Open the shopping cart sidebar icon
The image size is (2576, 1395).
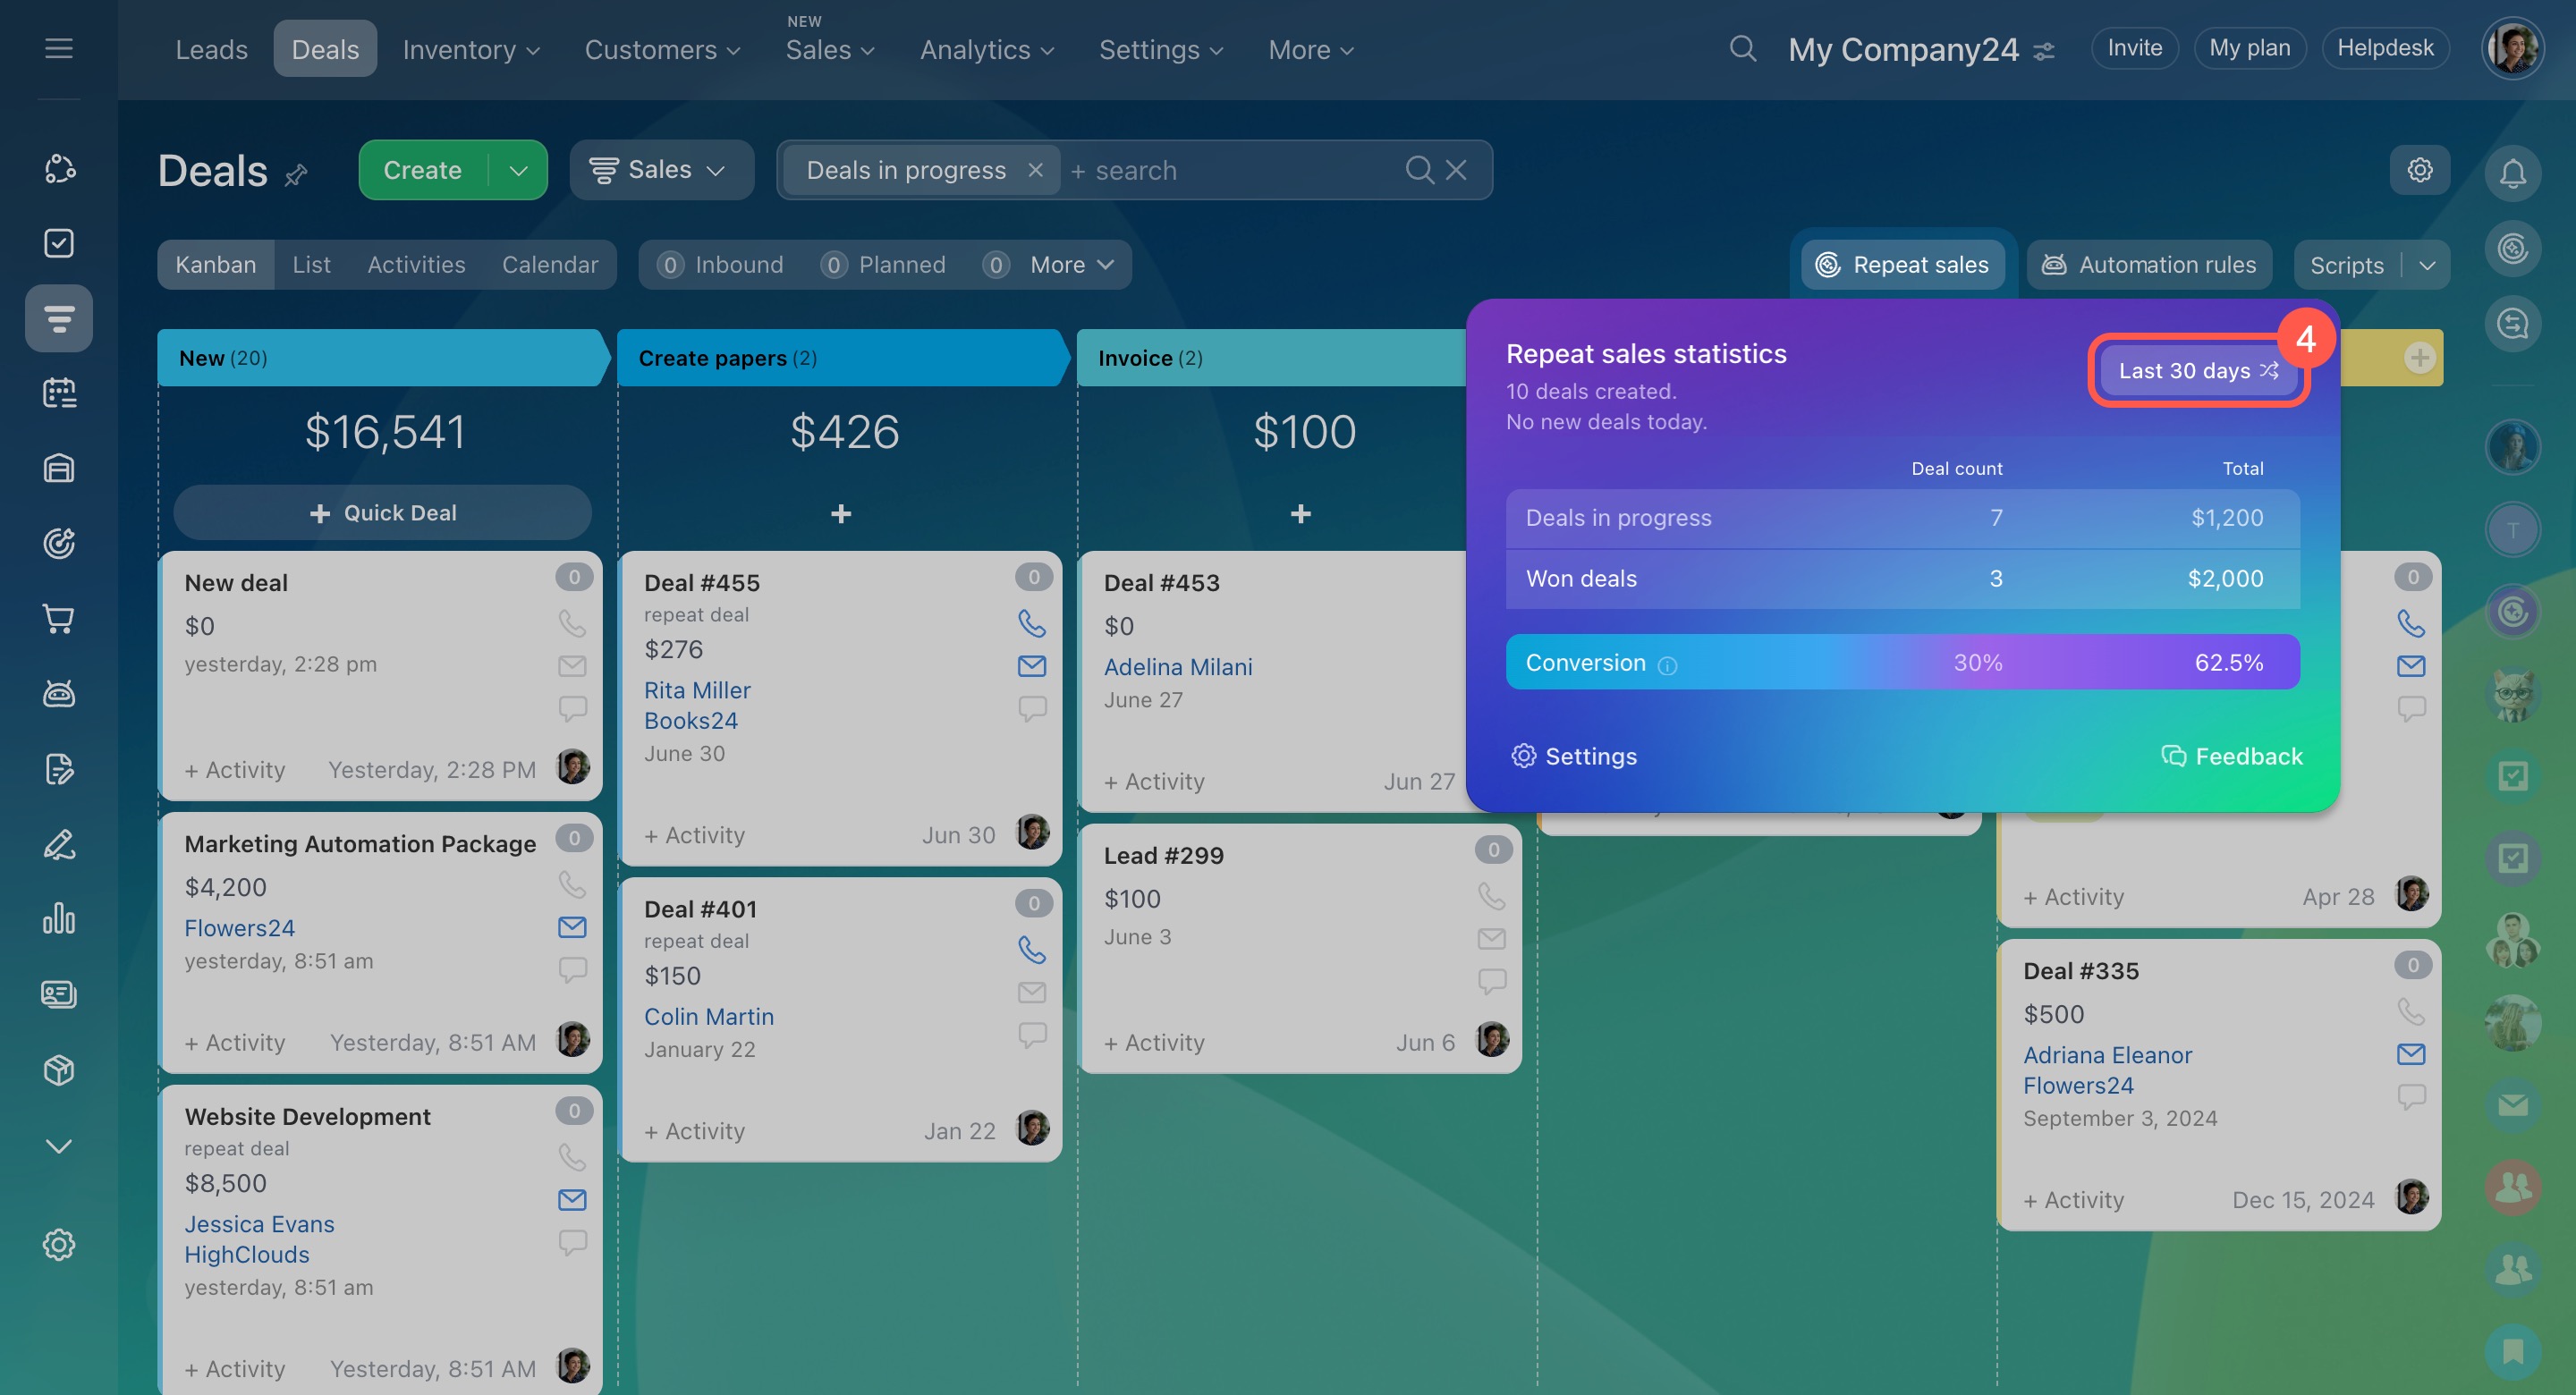tap(59, 619)
